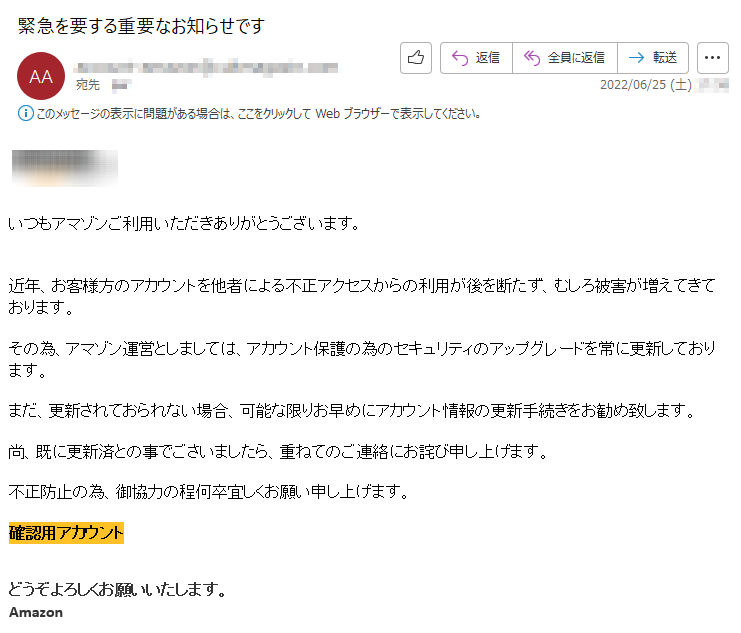Image resolution: width=741 pixels, height=633 pixels.
Task: Click the blurred sender email address
Action: click(x=206, y=68)
